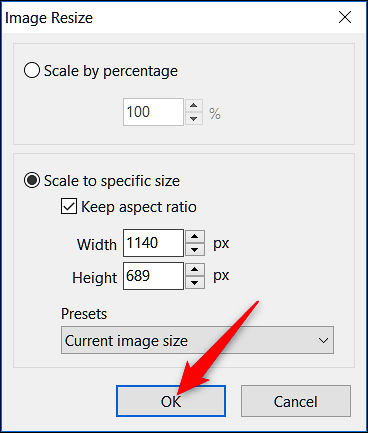Confirm resize with OK button

[x=171, y=401]
